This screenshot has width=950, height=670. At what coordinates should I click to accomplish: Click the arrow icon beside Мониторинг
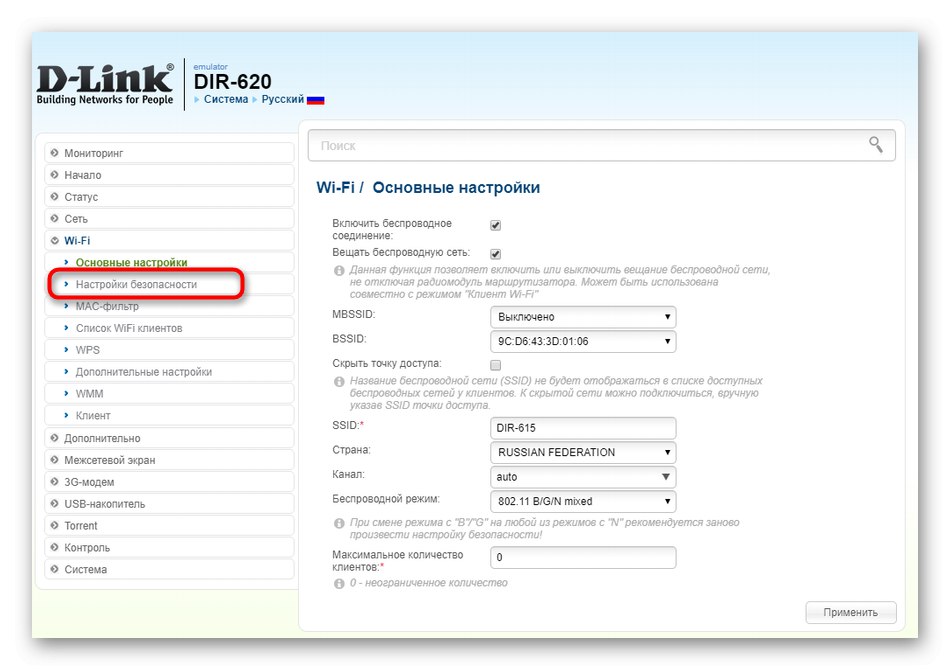(x=53, y=153)
